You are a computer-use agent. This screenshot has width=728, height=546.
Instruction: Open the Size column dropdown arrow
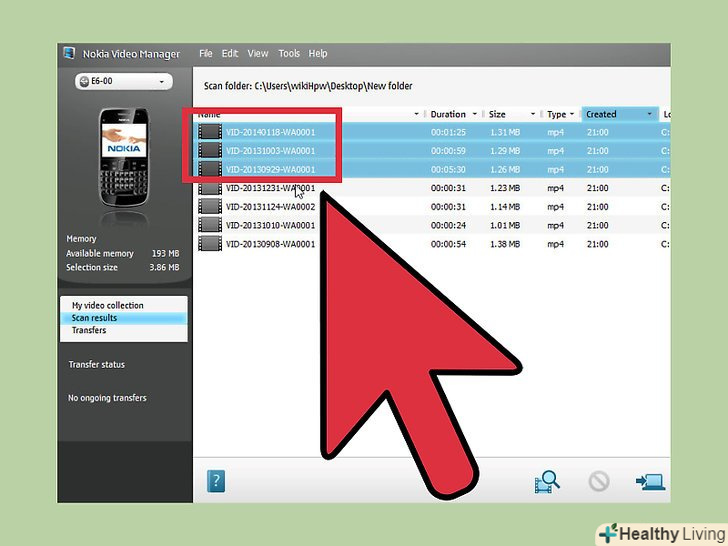[x=533, y=114]
